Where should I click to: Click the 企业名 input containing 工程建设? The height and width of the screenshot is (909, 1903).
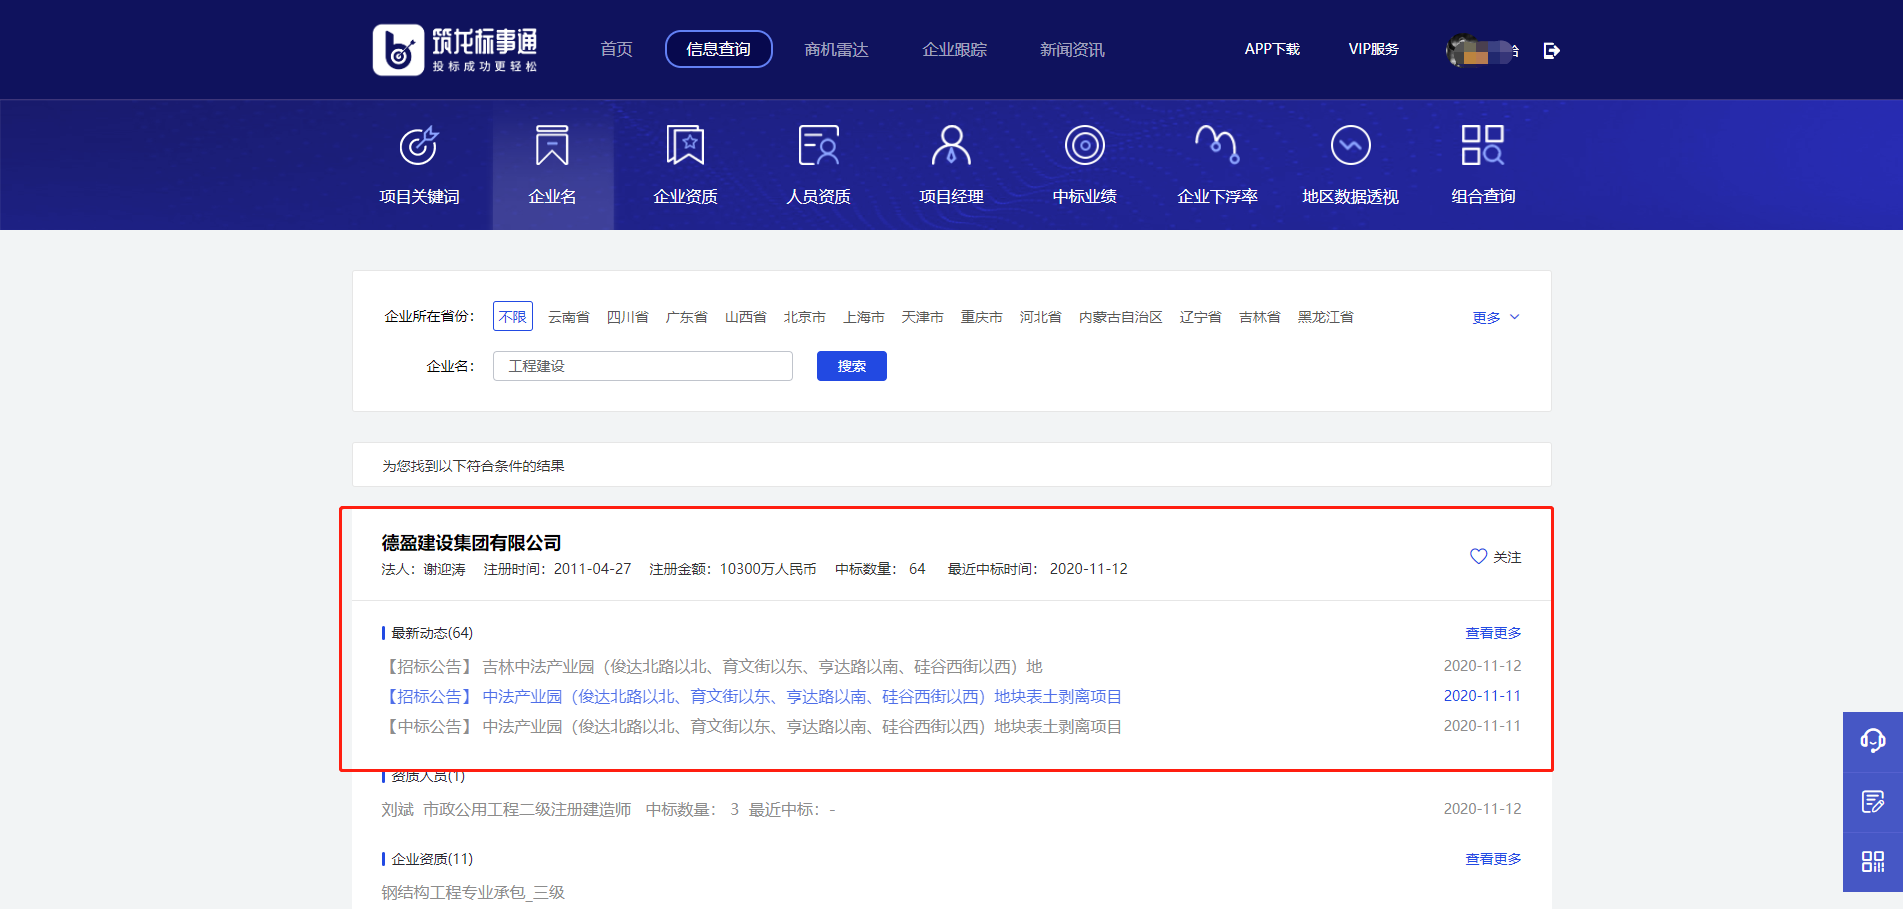(641, 365)
